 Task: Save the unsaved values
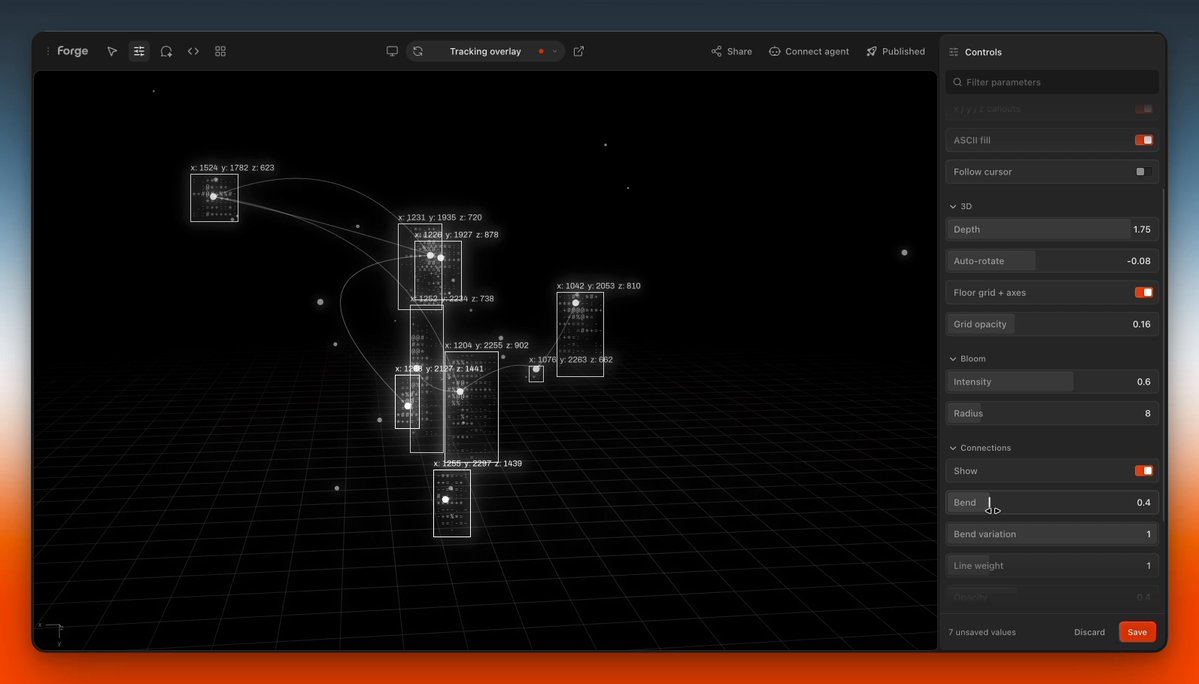pyautogui.click(x=1137, y=632)
